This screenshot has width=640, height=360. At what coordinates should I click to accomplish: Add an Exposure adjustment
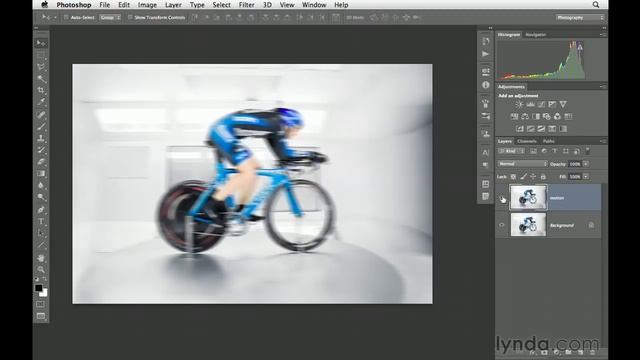pyautogui.click(x=552, y=104)
